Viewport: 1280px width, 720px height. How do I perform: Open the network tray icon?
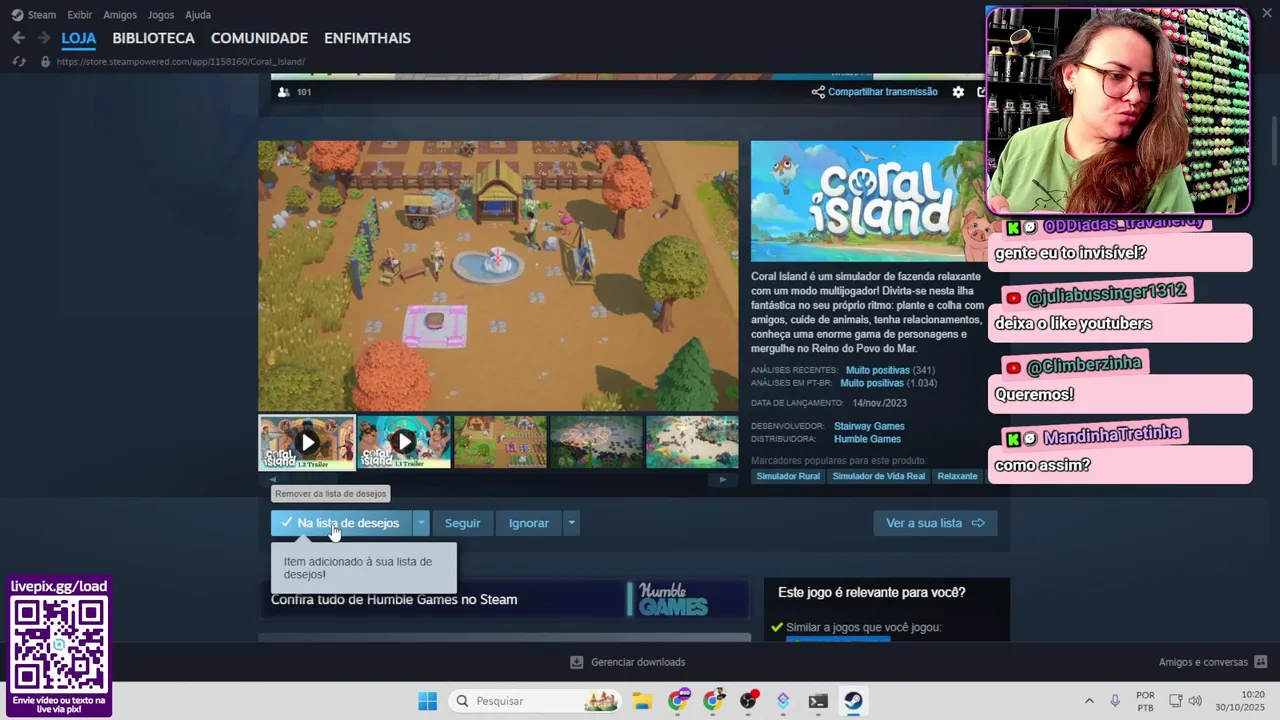click(x=1175, y=701)
